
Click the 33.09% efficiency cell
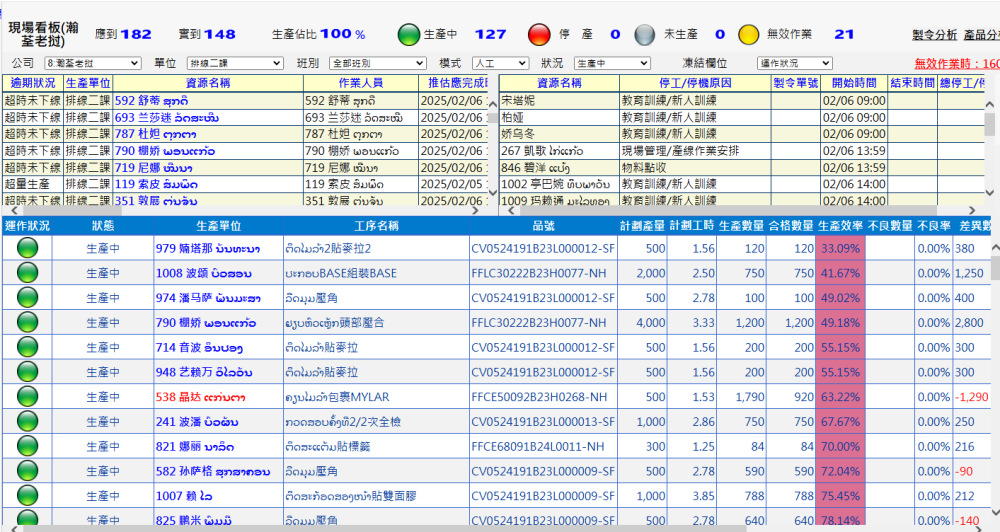840,248
